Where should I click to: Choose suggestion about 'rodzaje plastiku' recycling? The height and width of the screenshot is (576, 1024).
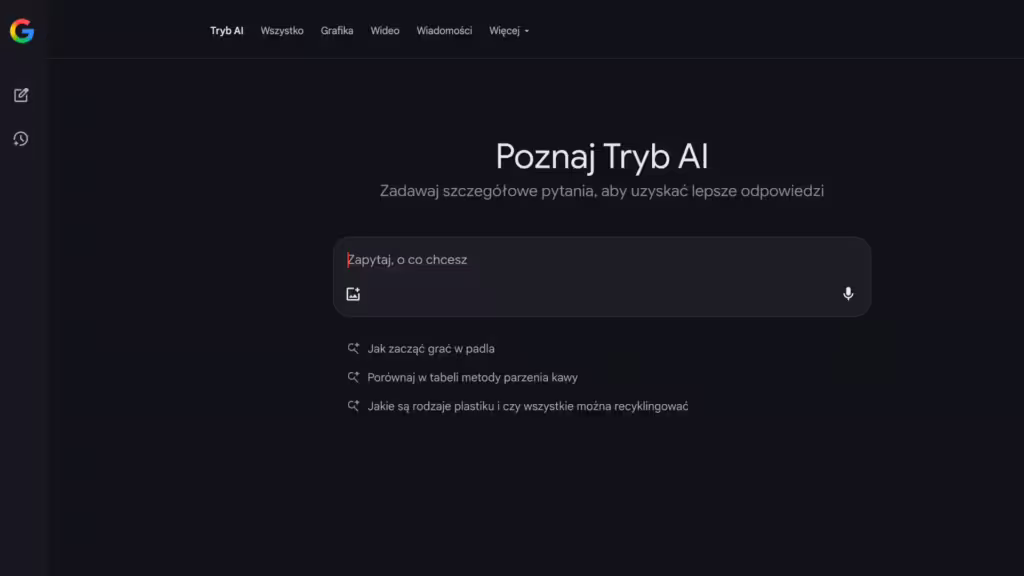(x=528, y=406)
